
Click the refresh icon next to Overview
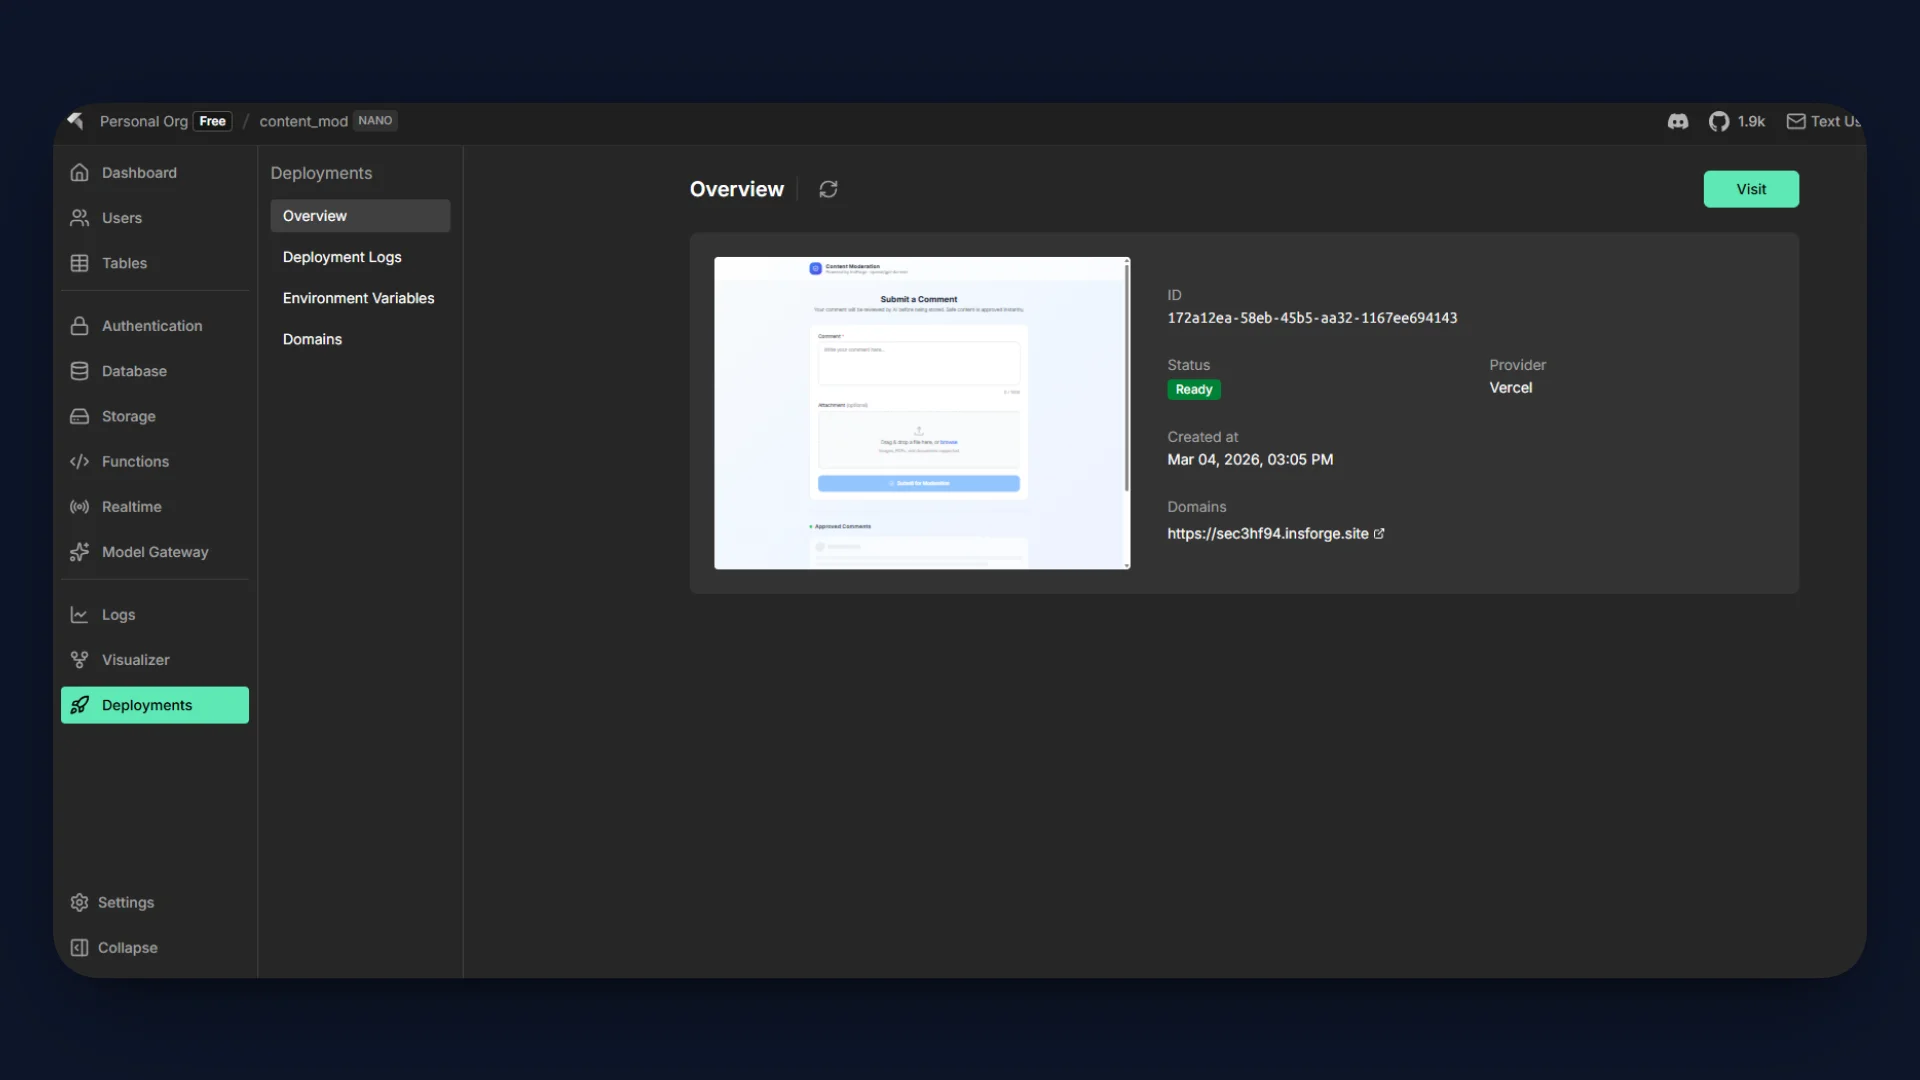pyautogui.click(x=828, y=189)
